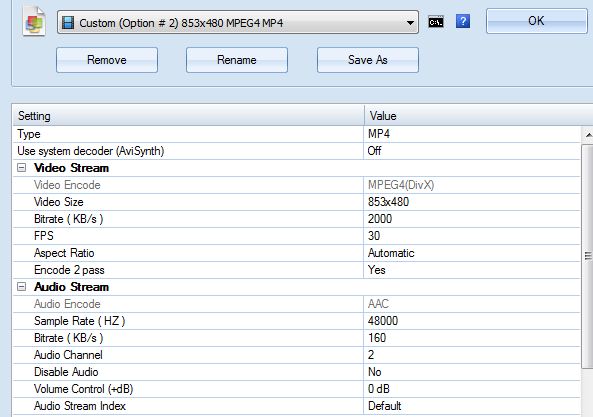This screenshot has width=593, height=417.
Task: Select Volume Control value 0 dB
Action: (x=379, y=389)
